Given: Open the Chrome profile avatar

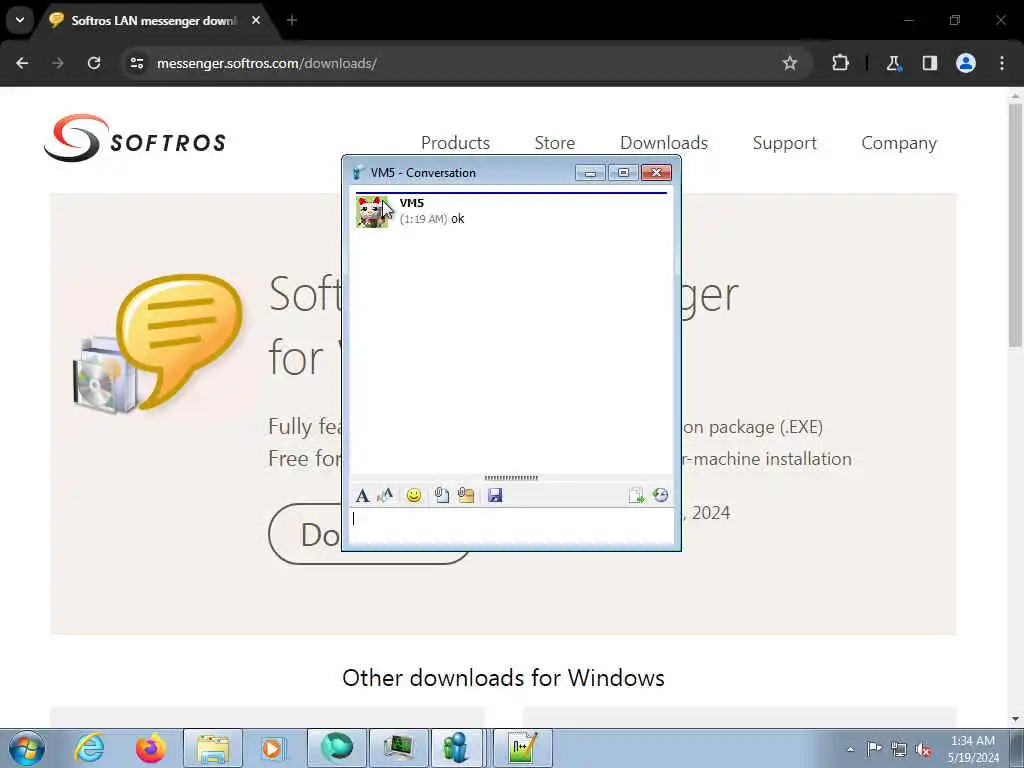Looking at the screenshot, I should [966, 63].
